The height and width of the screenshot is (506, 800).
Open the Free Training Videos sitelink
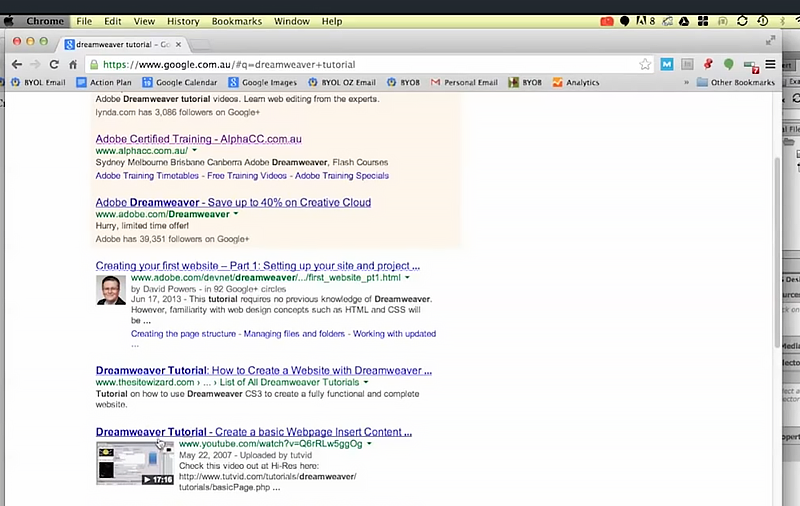[247, 175]
